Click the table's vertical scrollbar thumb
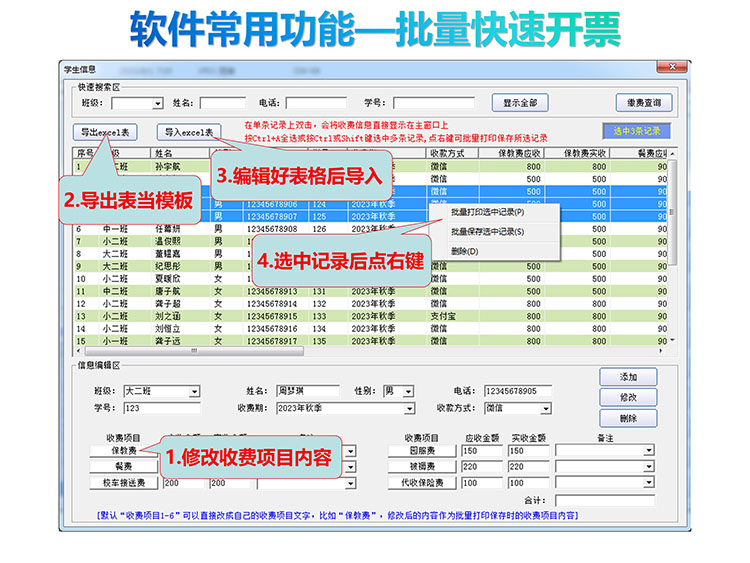750x563 pixels. pos(673,212)
